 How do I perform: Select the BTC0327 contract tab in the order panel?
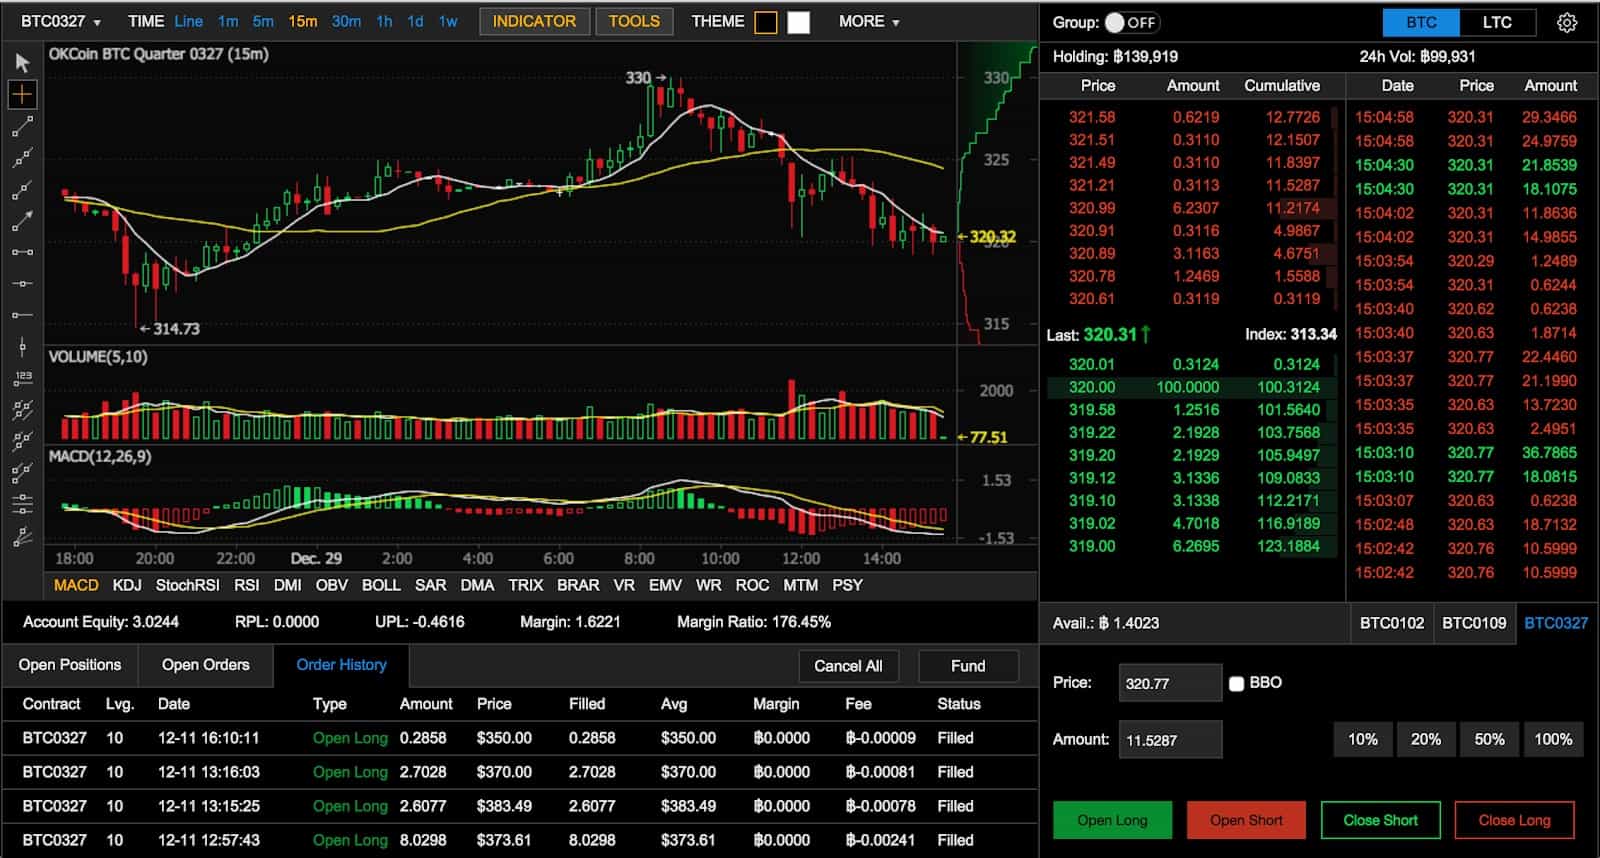[x=1556, y=623]
